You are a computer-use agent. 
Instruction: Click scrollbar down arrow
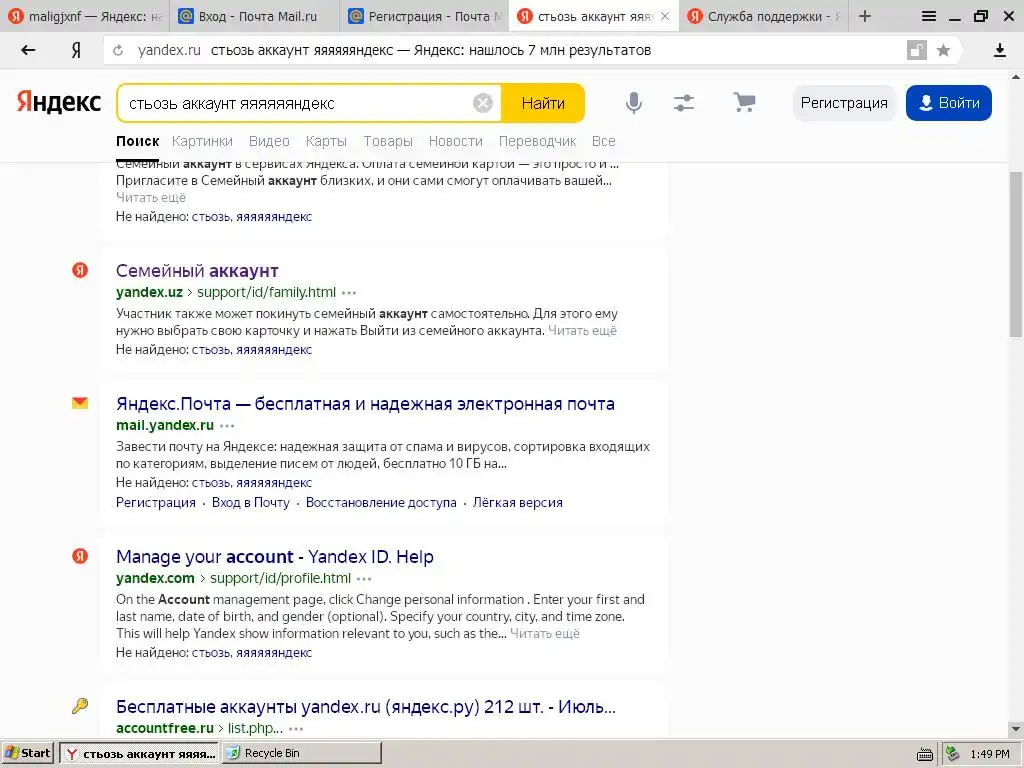[1015, 728]
